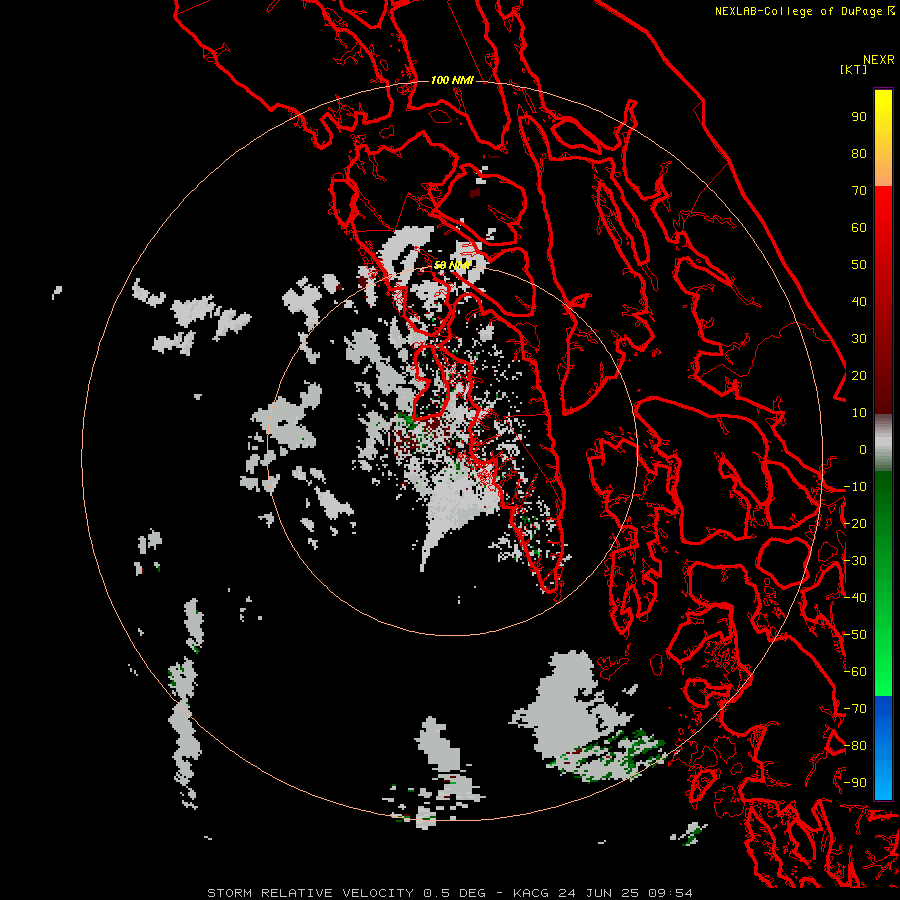The width and height of the screenshot is (900, 900).
Task: Click the 0 value on velocity scale
Action: pos(863,449)
